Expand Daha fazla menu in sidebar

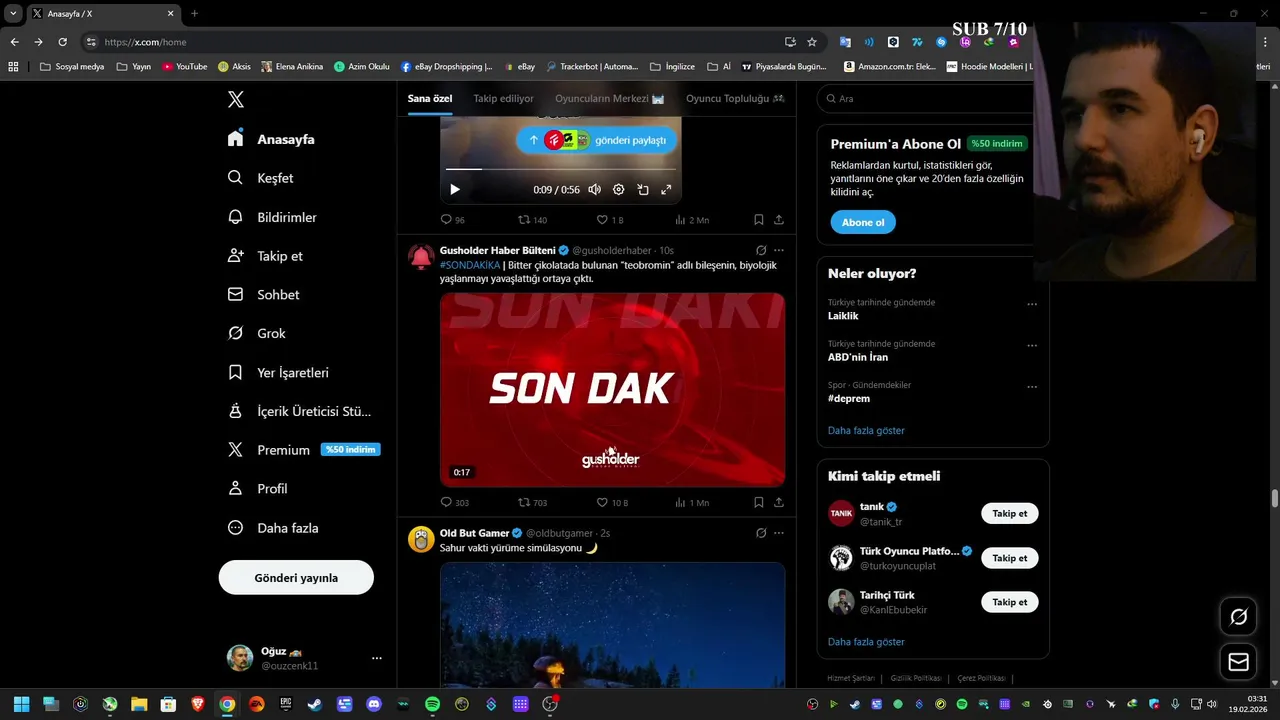coord(273,528)
